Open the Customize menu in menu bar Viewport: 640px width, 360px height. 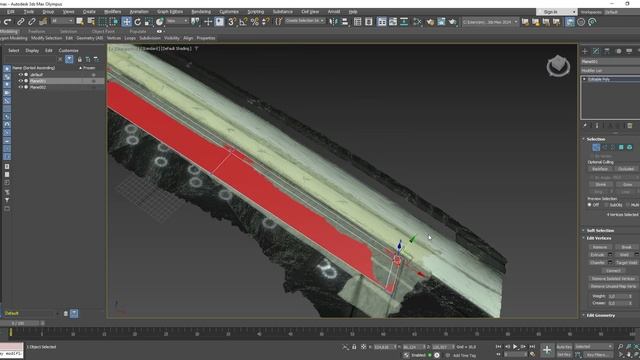[x=229, y=12]
